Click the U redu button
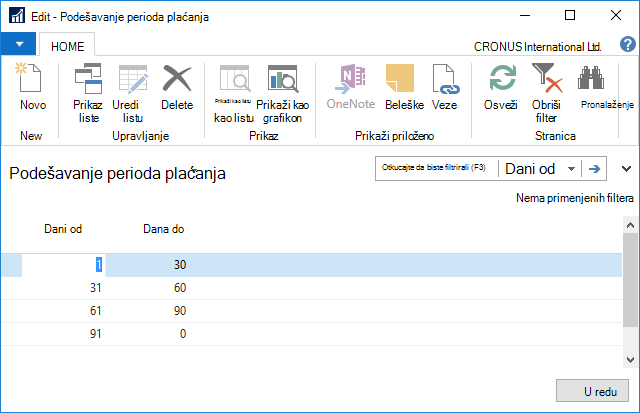The height and width of the screenshot is (413, 640). coord(592,391)
